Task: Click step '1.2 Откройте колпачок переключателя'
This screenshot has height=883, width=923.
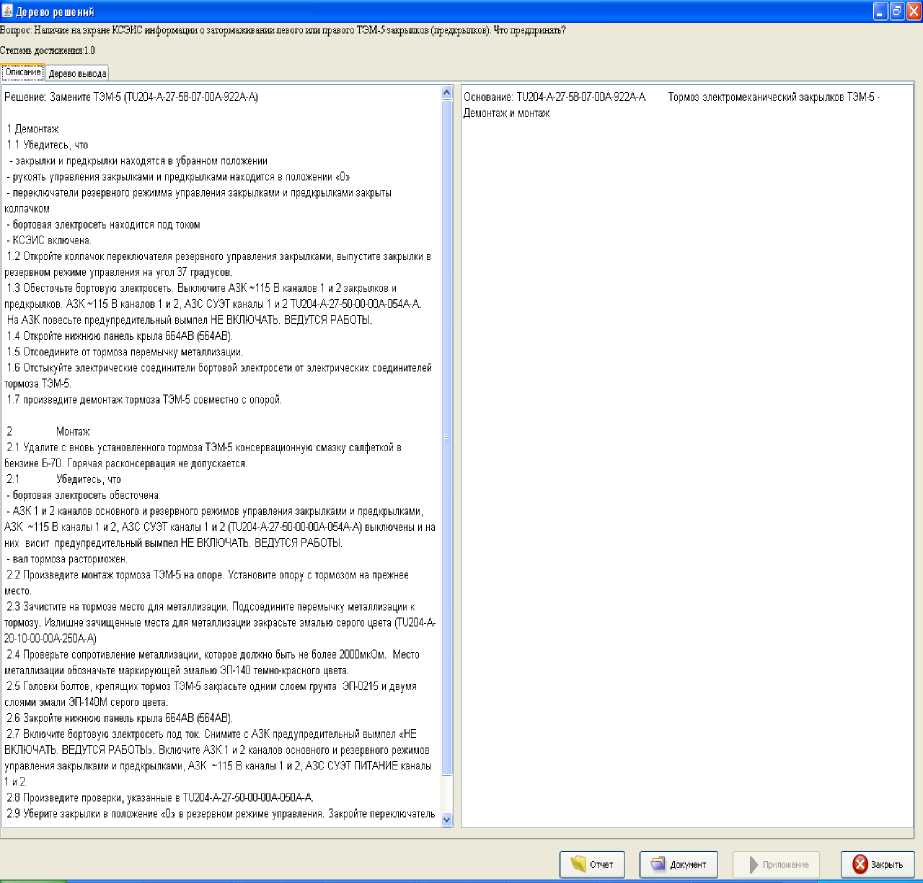Action: tap(218, 264)
